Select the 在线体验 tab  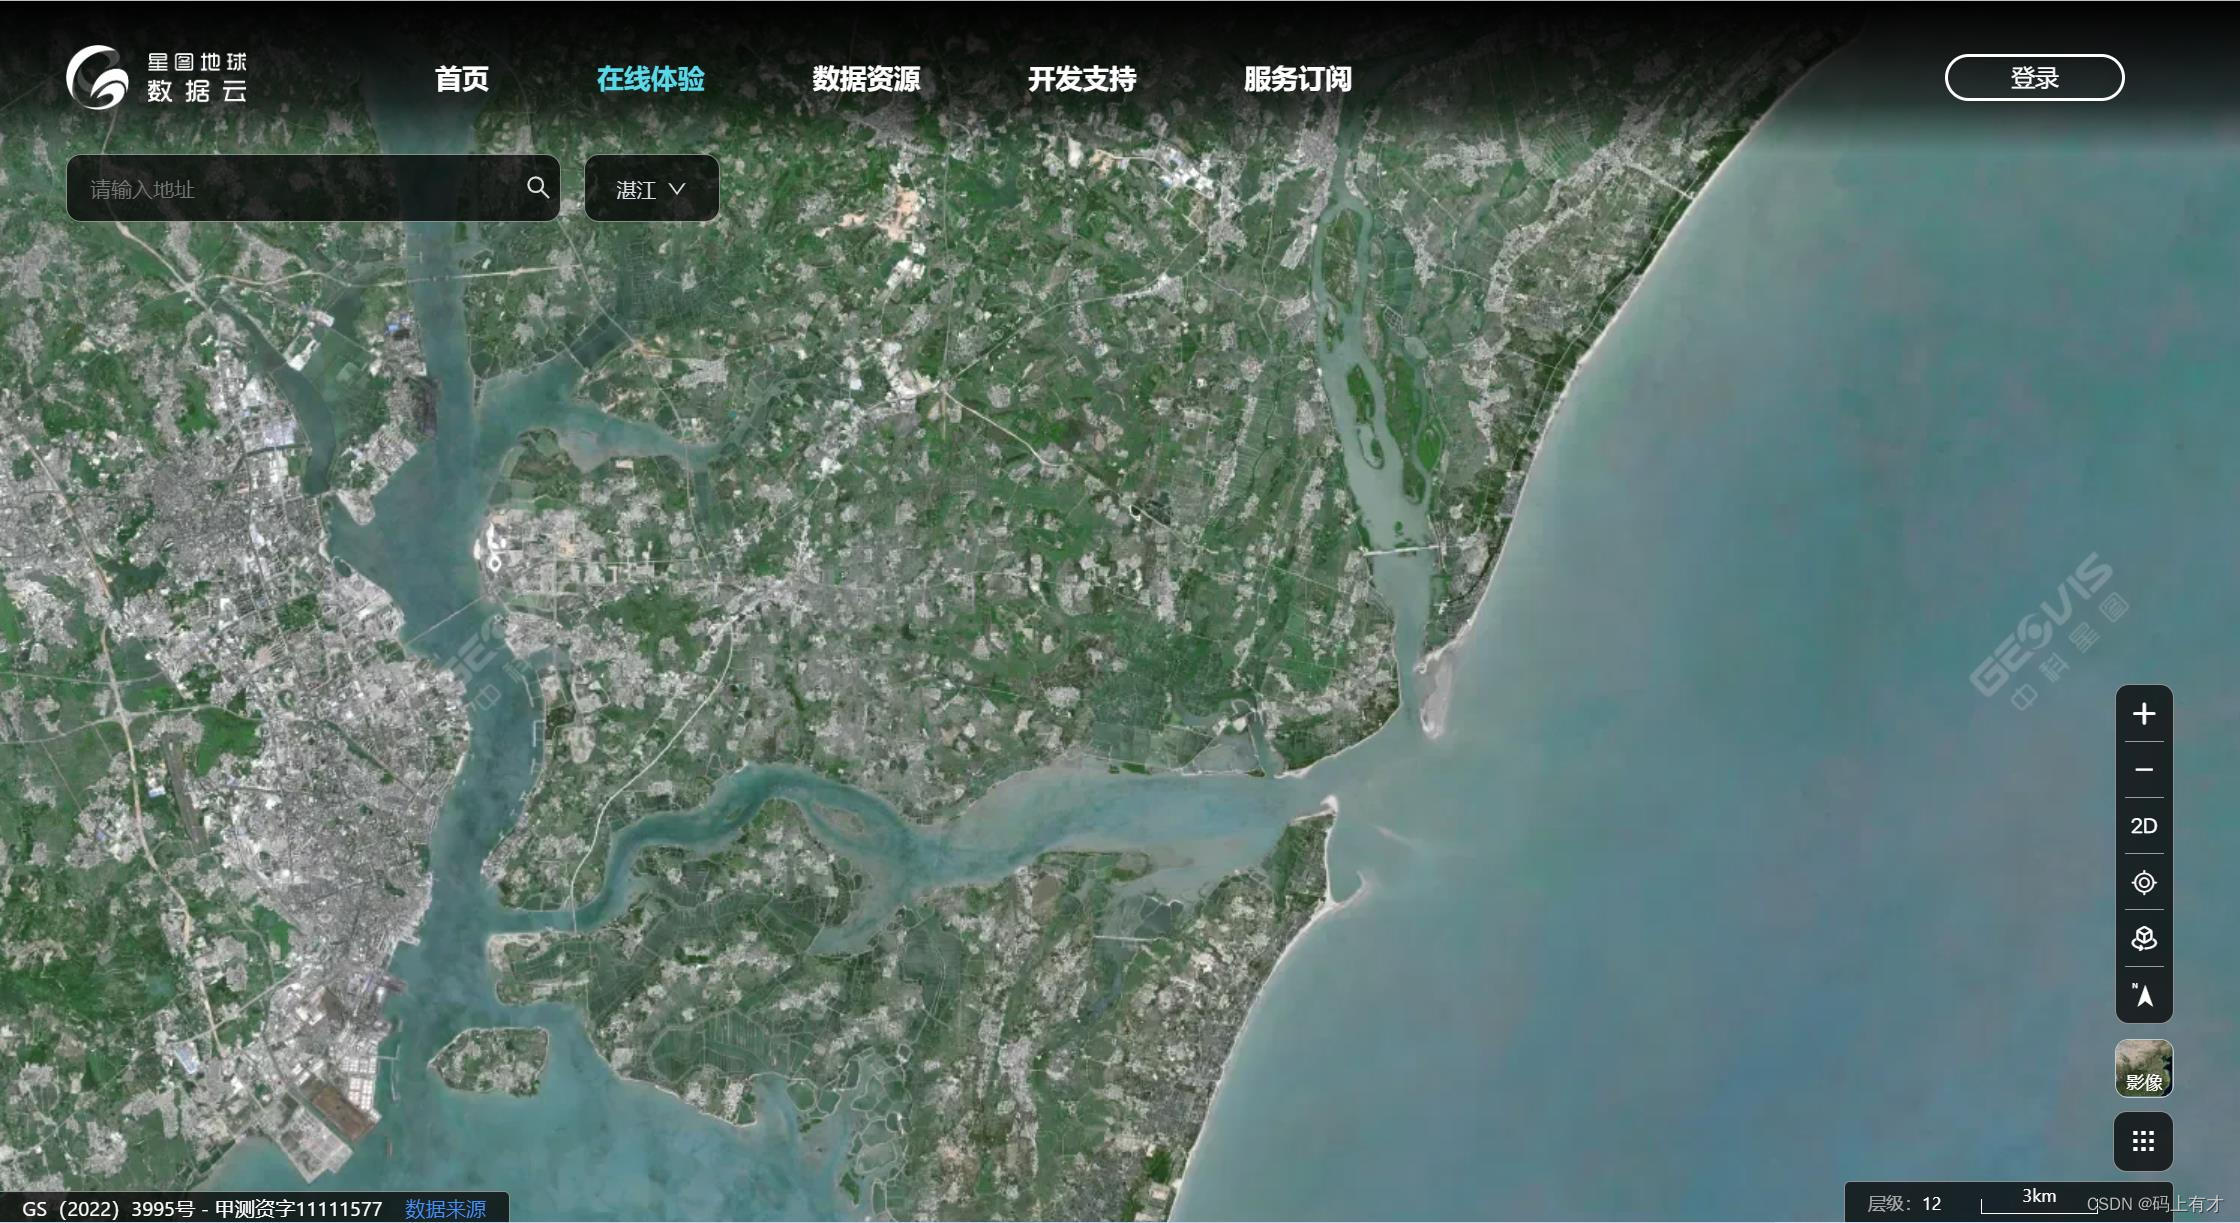click(650, 79)
